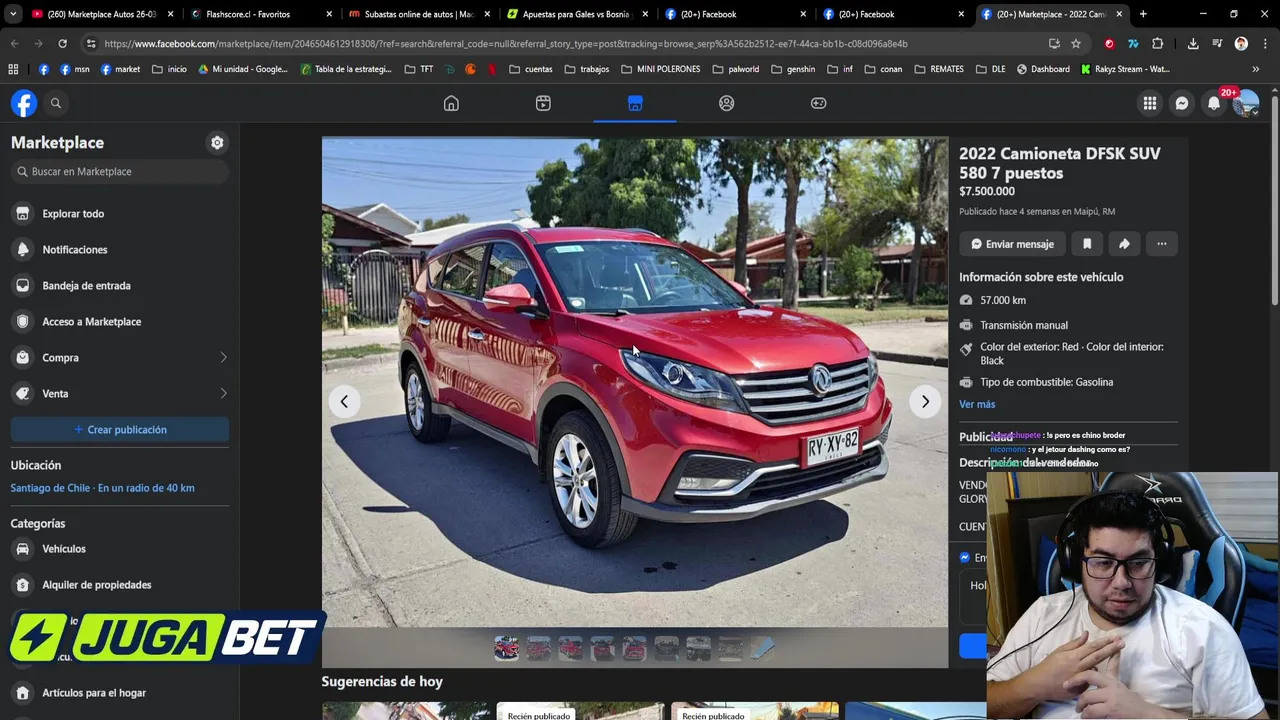1280x720 pixels.
Task: Open the browser downloads icon
Action: 1193,44
